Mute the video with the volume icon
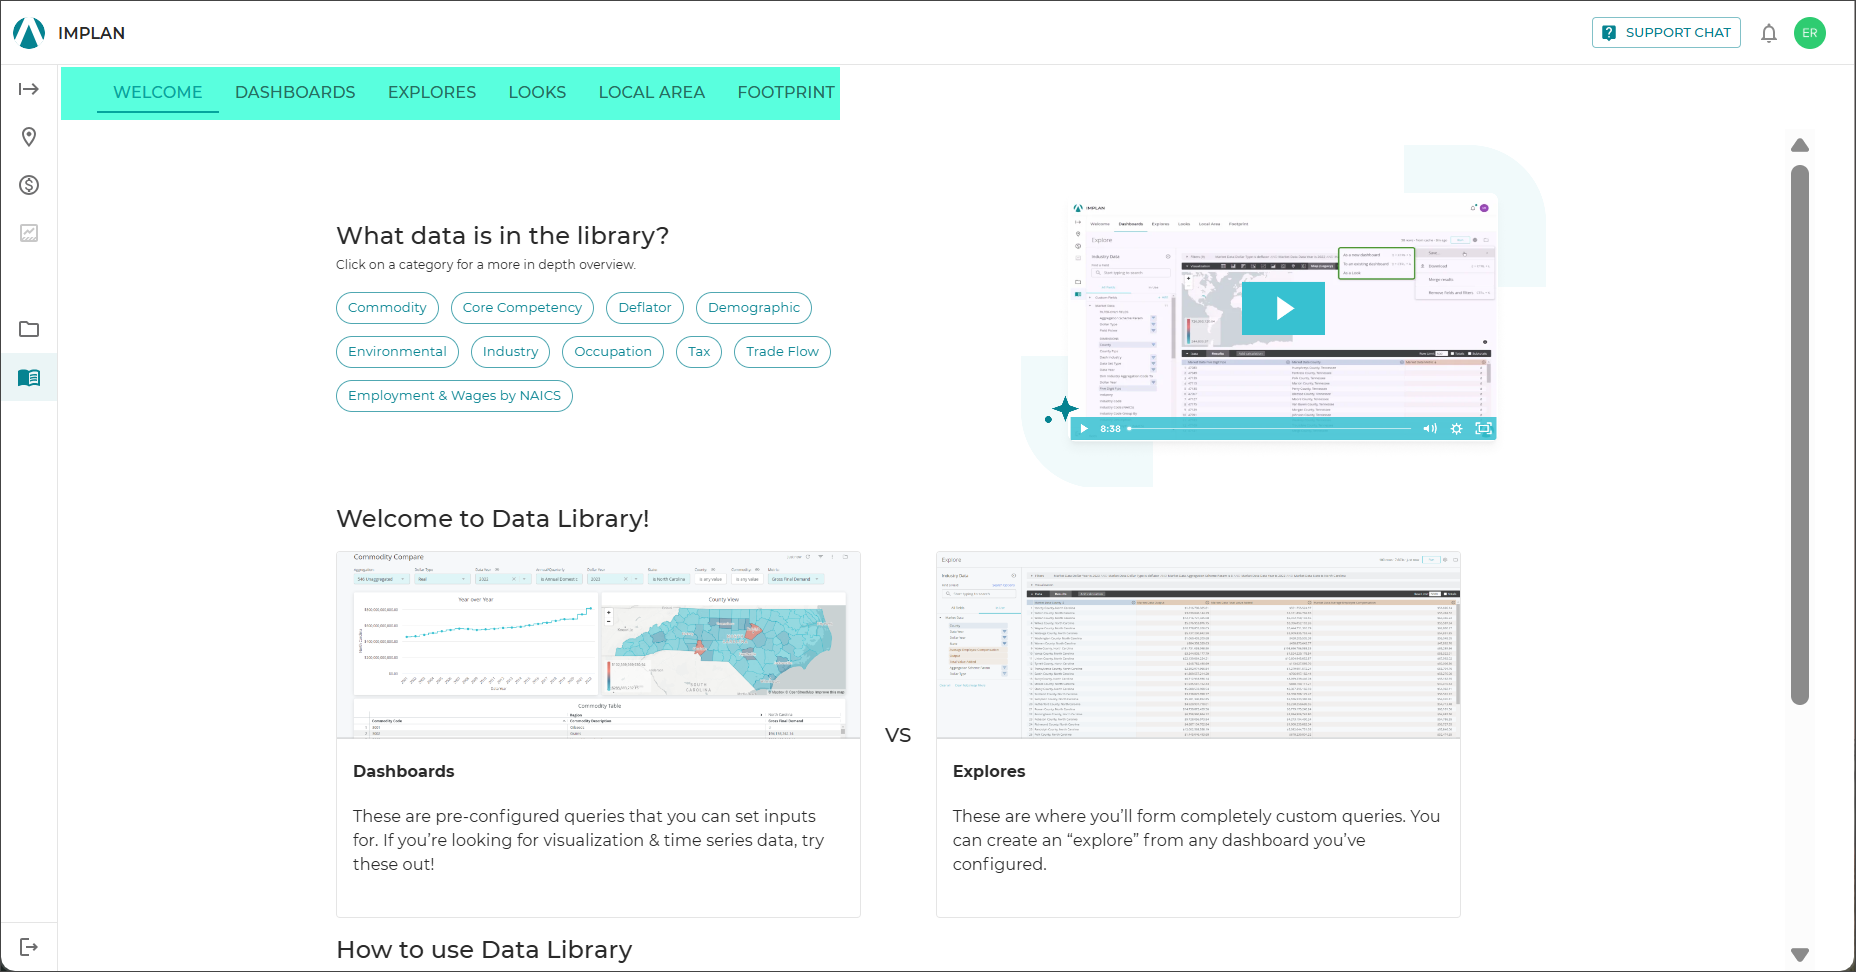The height and width of the screenshot is (972, 1856). pyautogui.click(x=1430, y=429)
